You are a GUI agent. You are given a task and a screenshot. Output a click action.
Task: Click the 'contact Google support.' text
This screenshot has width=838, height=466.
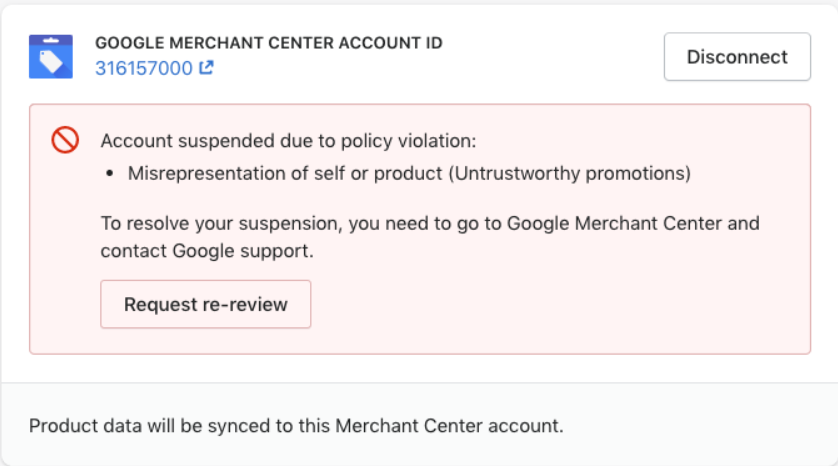(207, 251)
